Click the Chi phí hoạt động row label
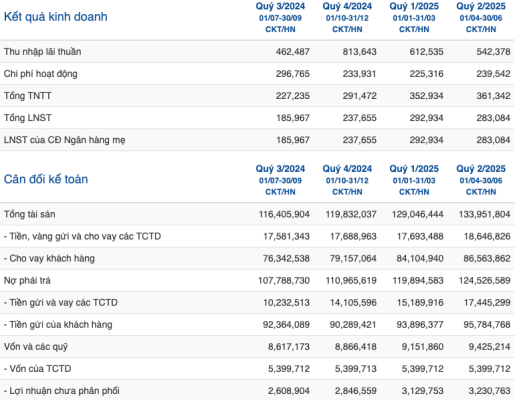 [x=41, y=74]
